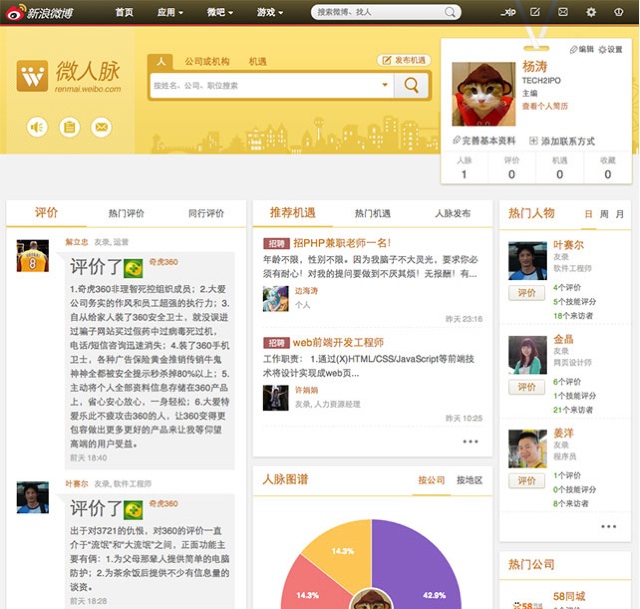This screenshot has height=609, width=640.
Task: Click 许娟娟 name link
Action: tap(306, 390)
